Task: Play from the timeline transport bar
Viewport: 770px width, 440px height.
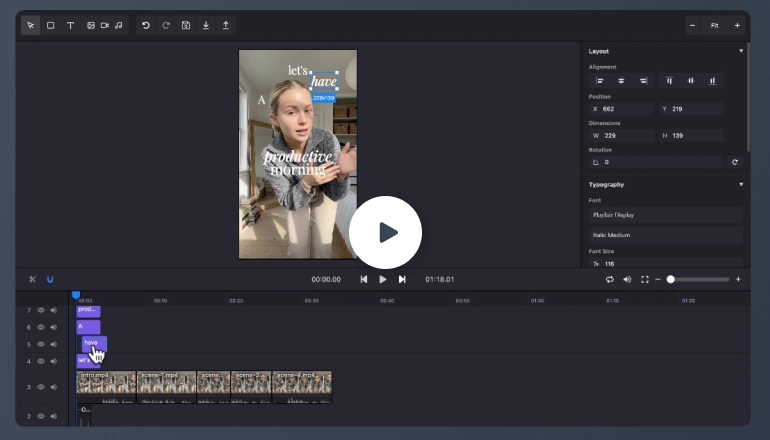Action: point(383,279)
